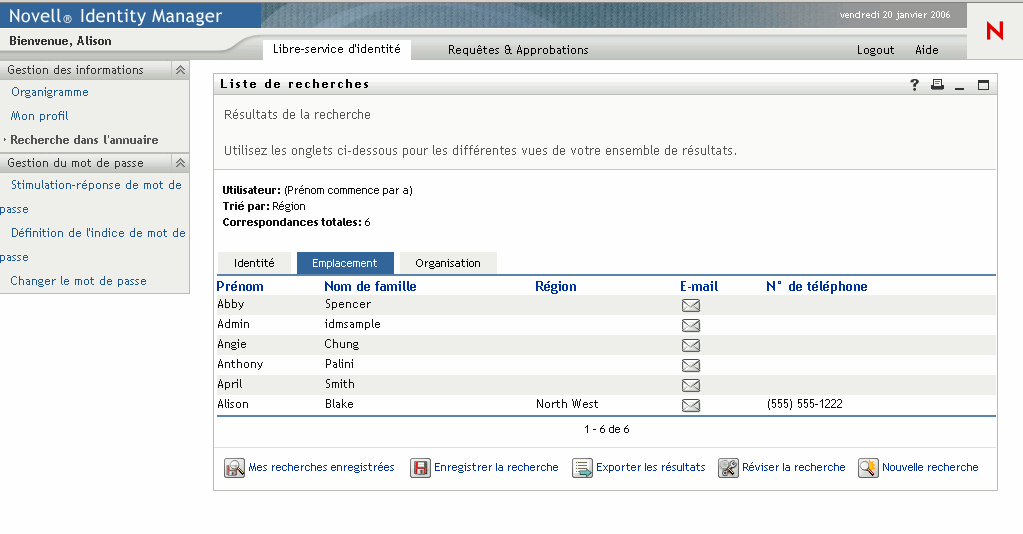Open Organigramme in the sidebar

50,92
